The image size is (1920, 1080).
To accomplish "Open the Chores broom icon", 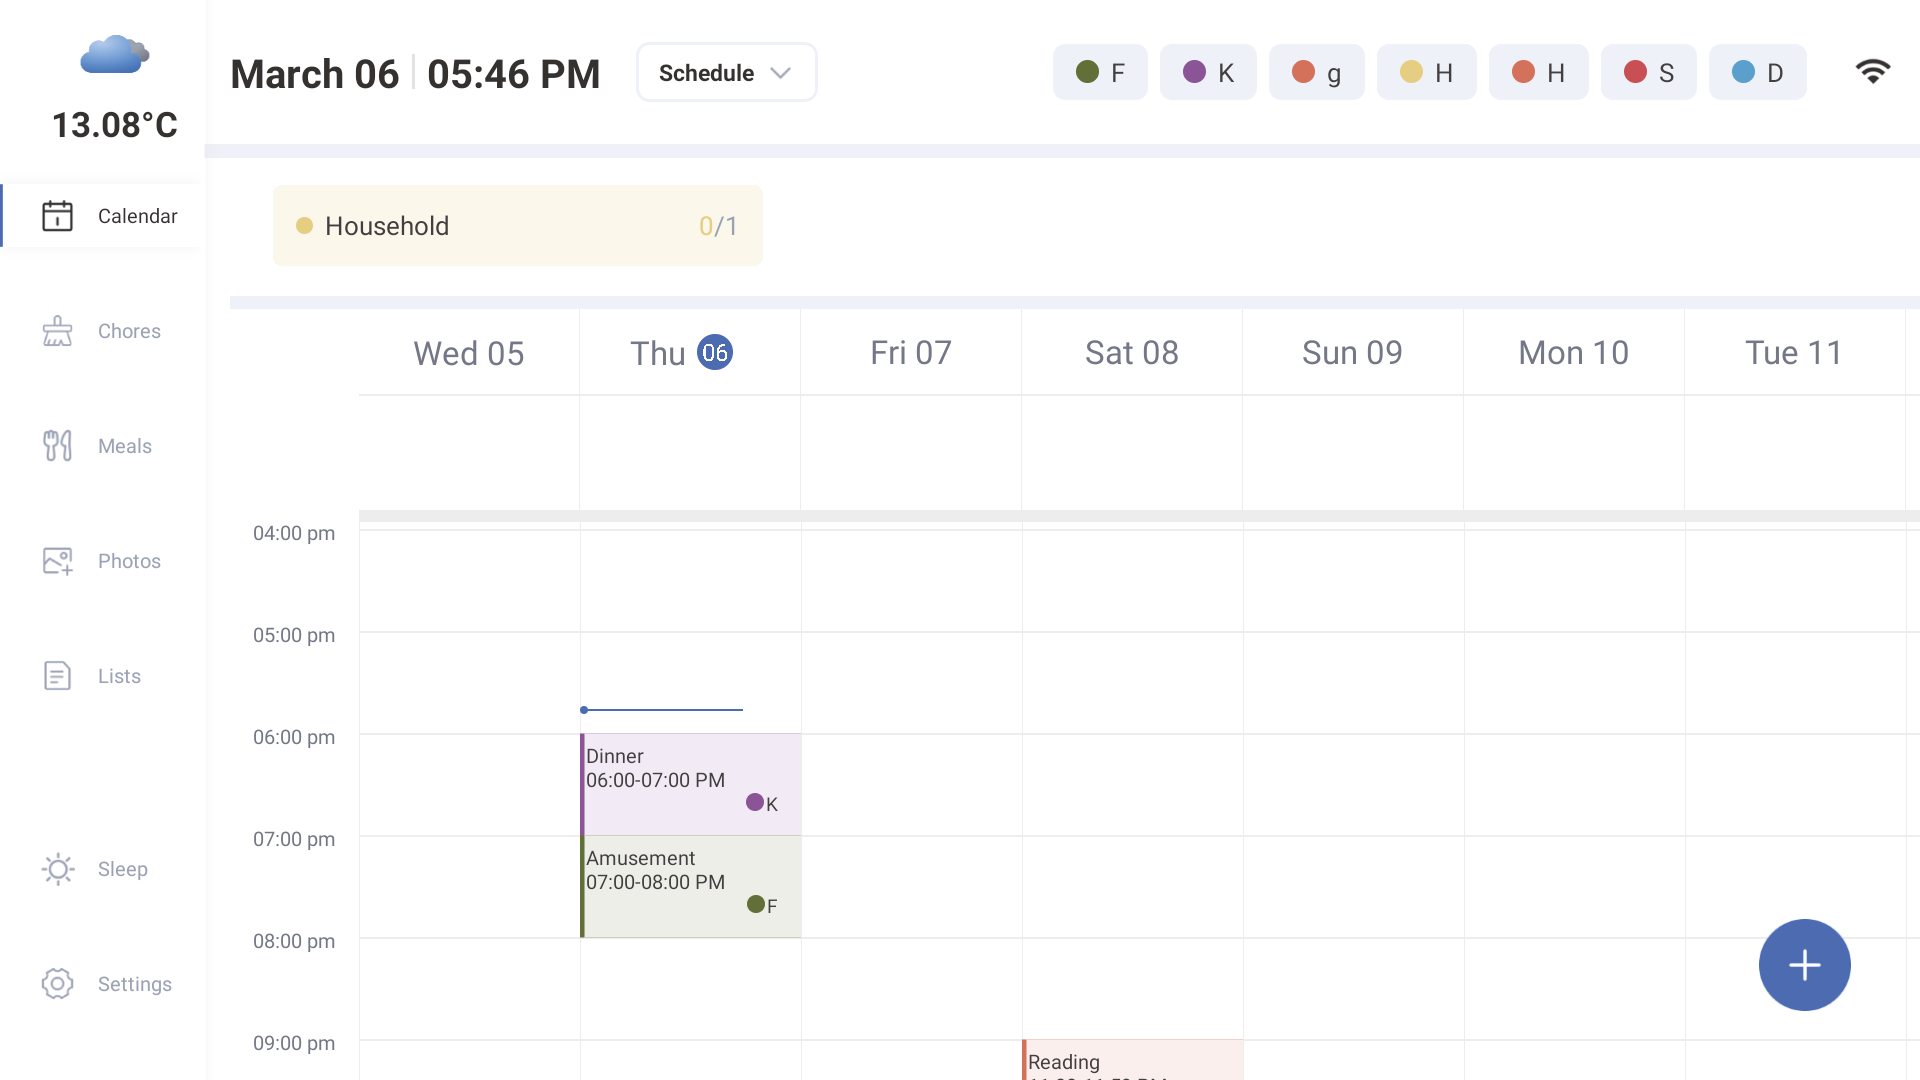I will pyautogui.click(x=57, y=331).
